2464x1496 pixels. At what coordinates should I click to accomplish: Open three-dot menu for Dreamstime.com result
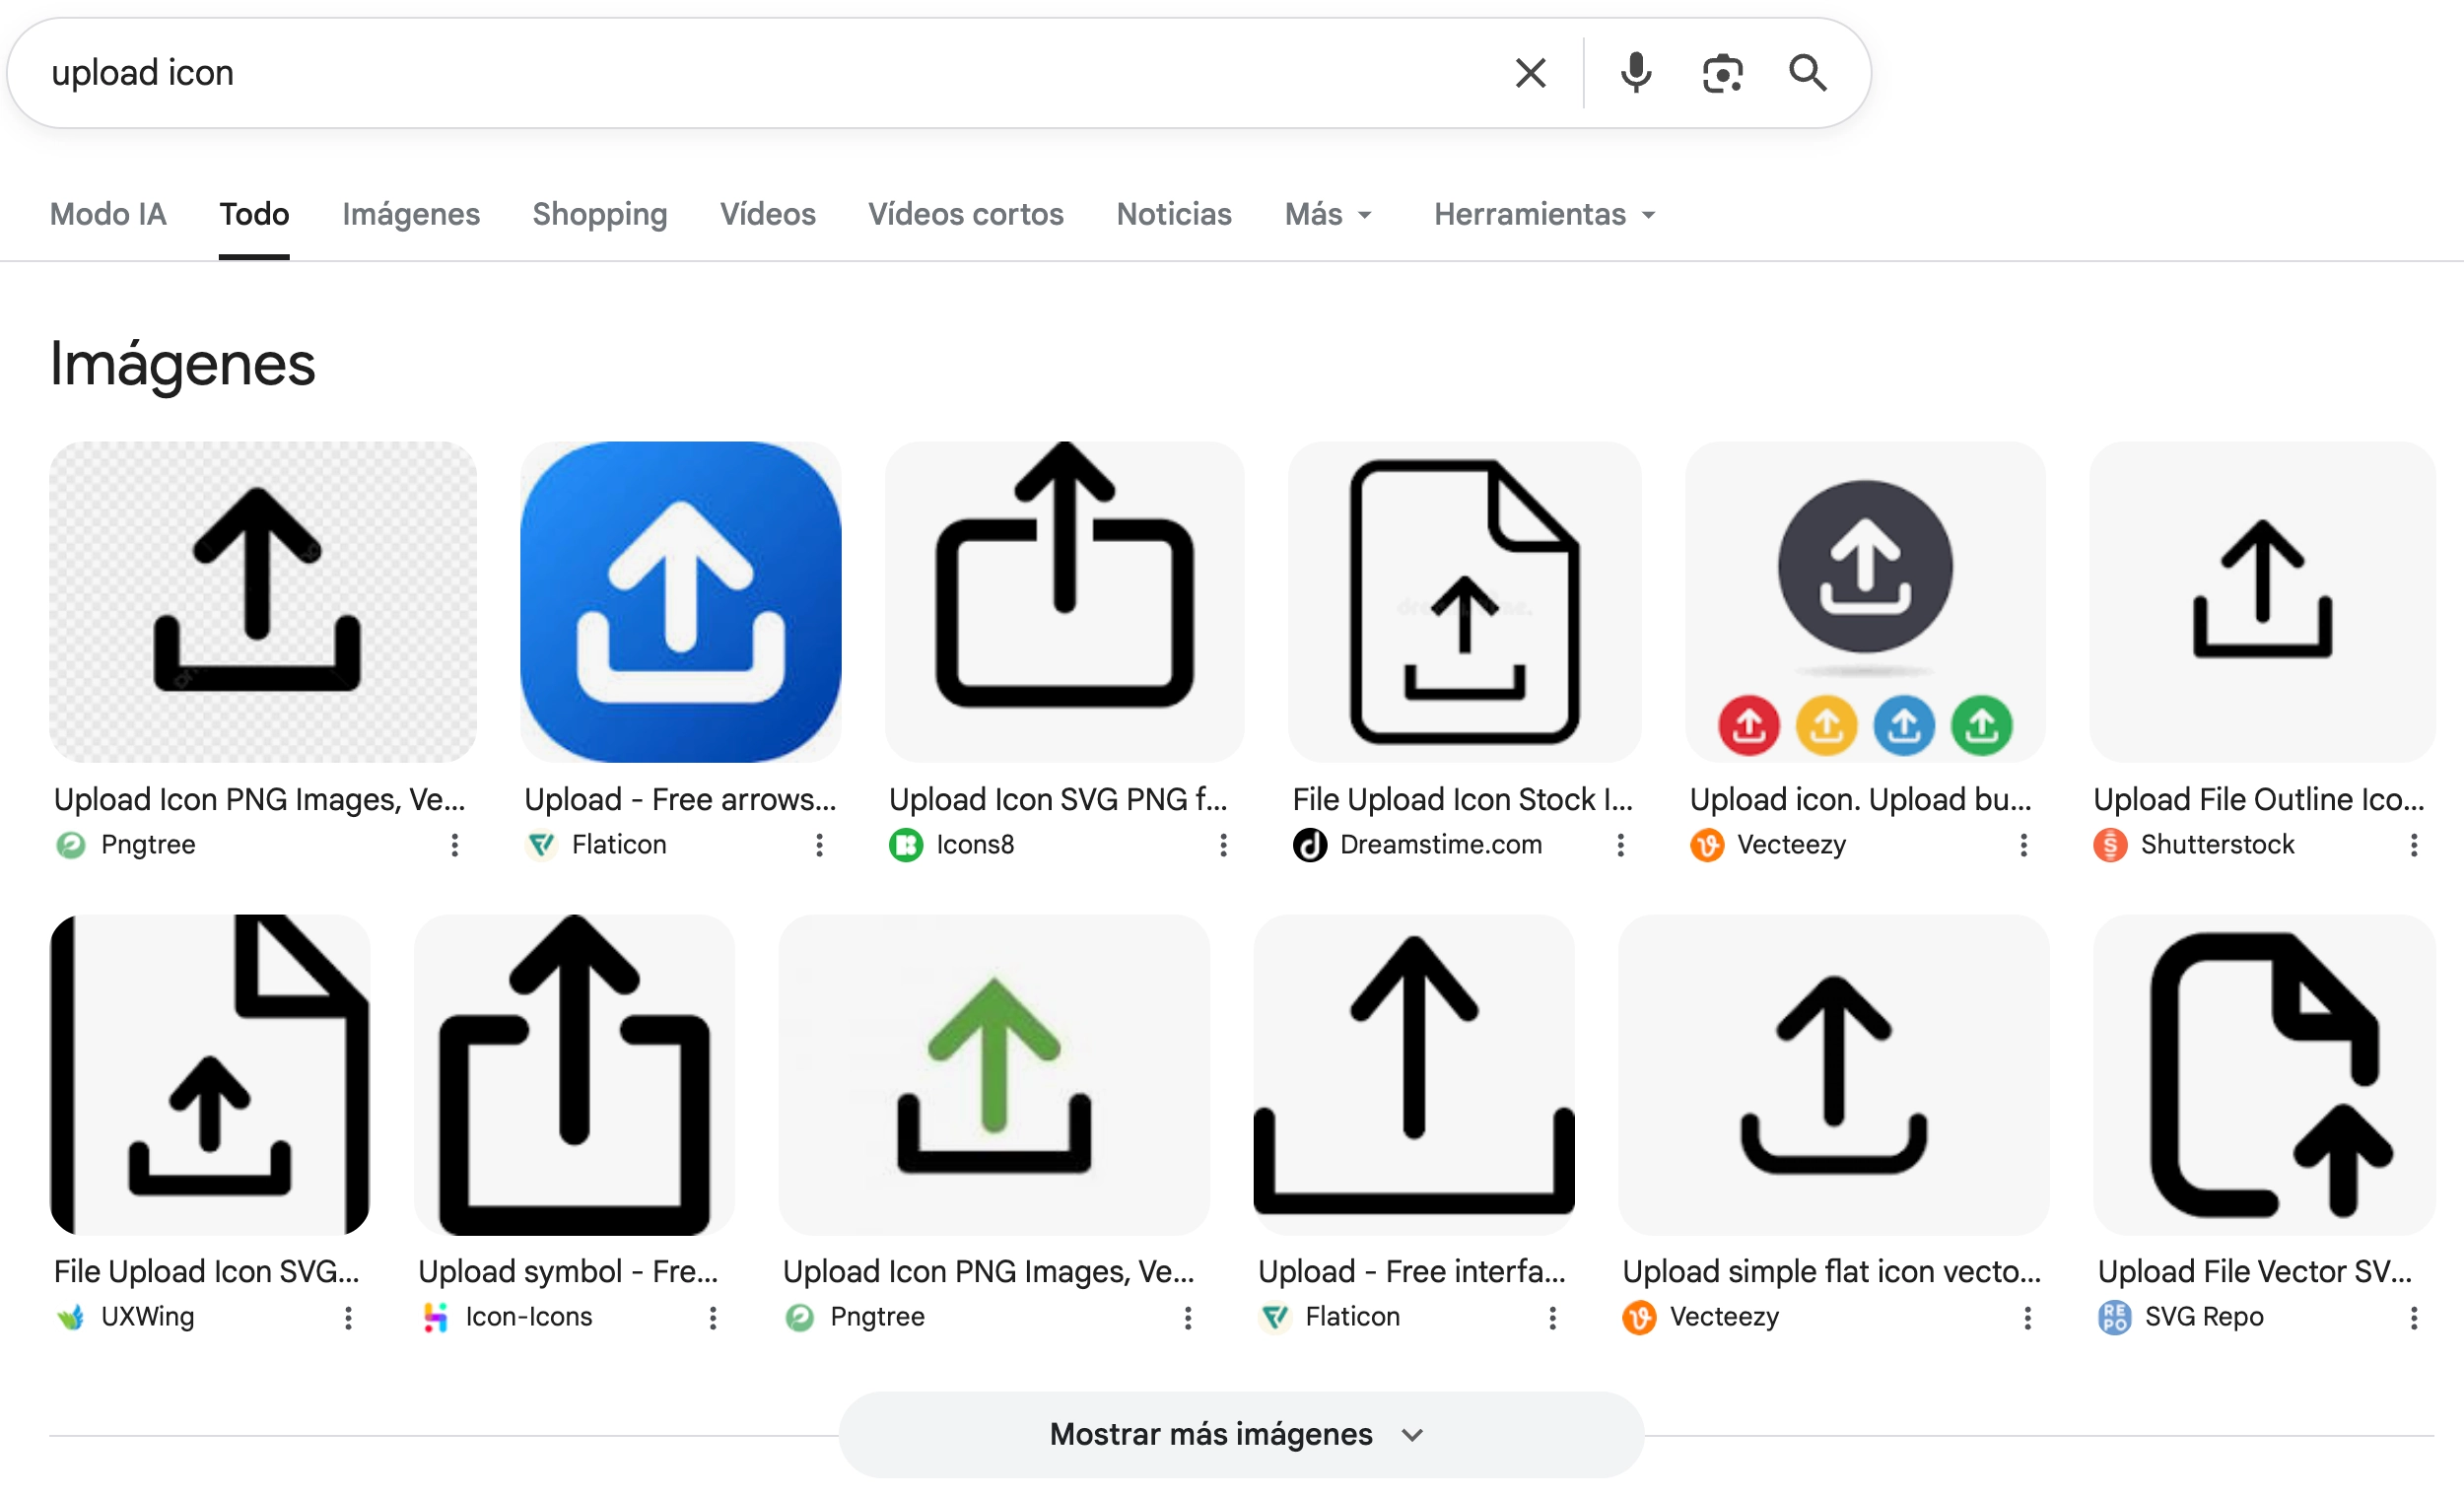tap(1620, 845)
